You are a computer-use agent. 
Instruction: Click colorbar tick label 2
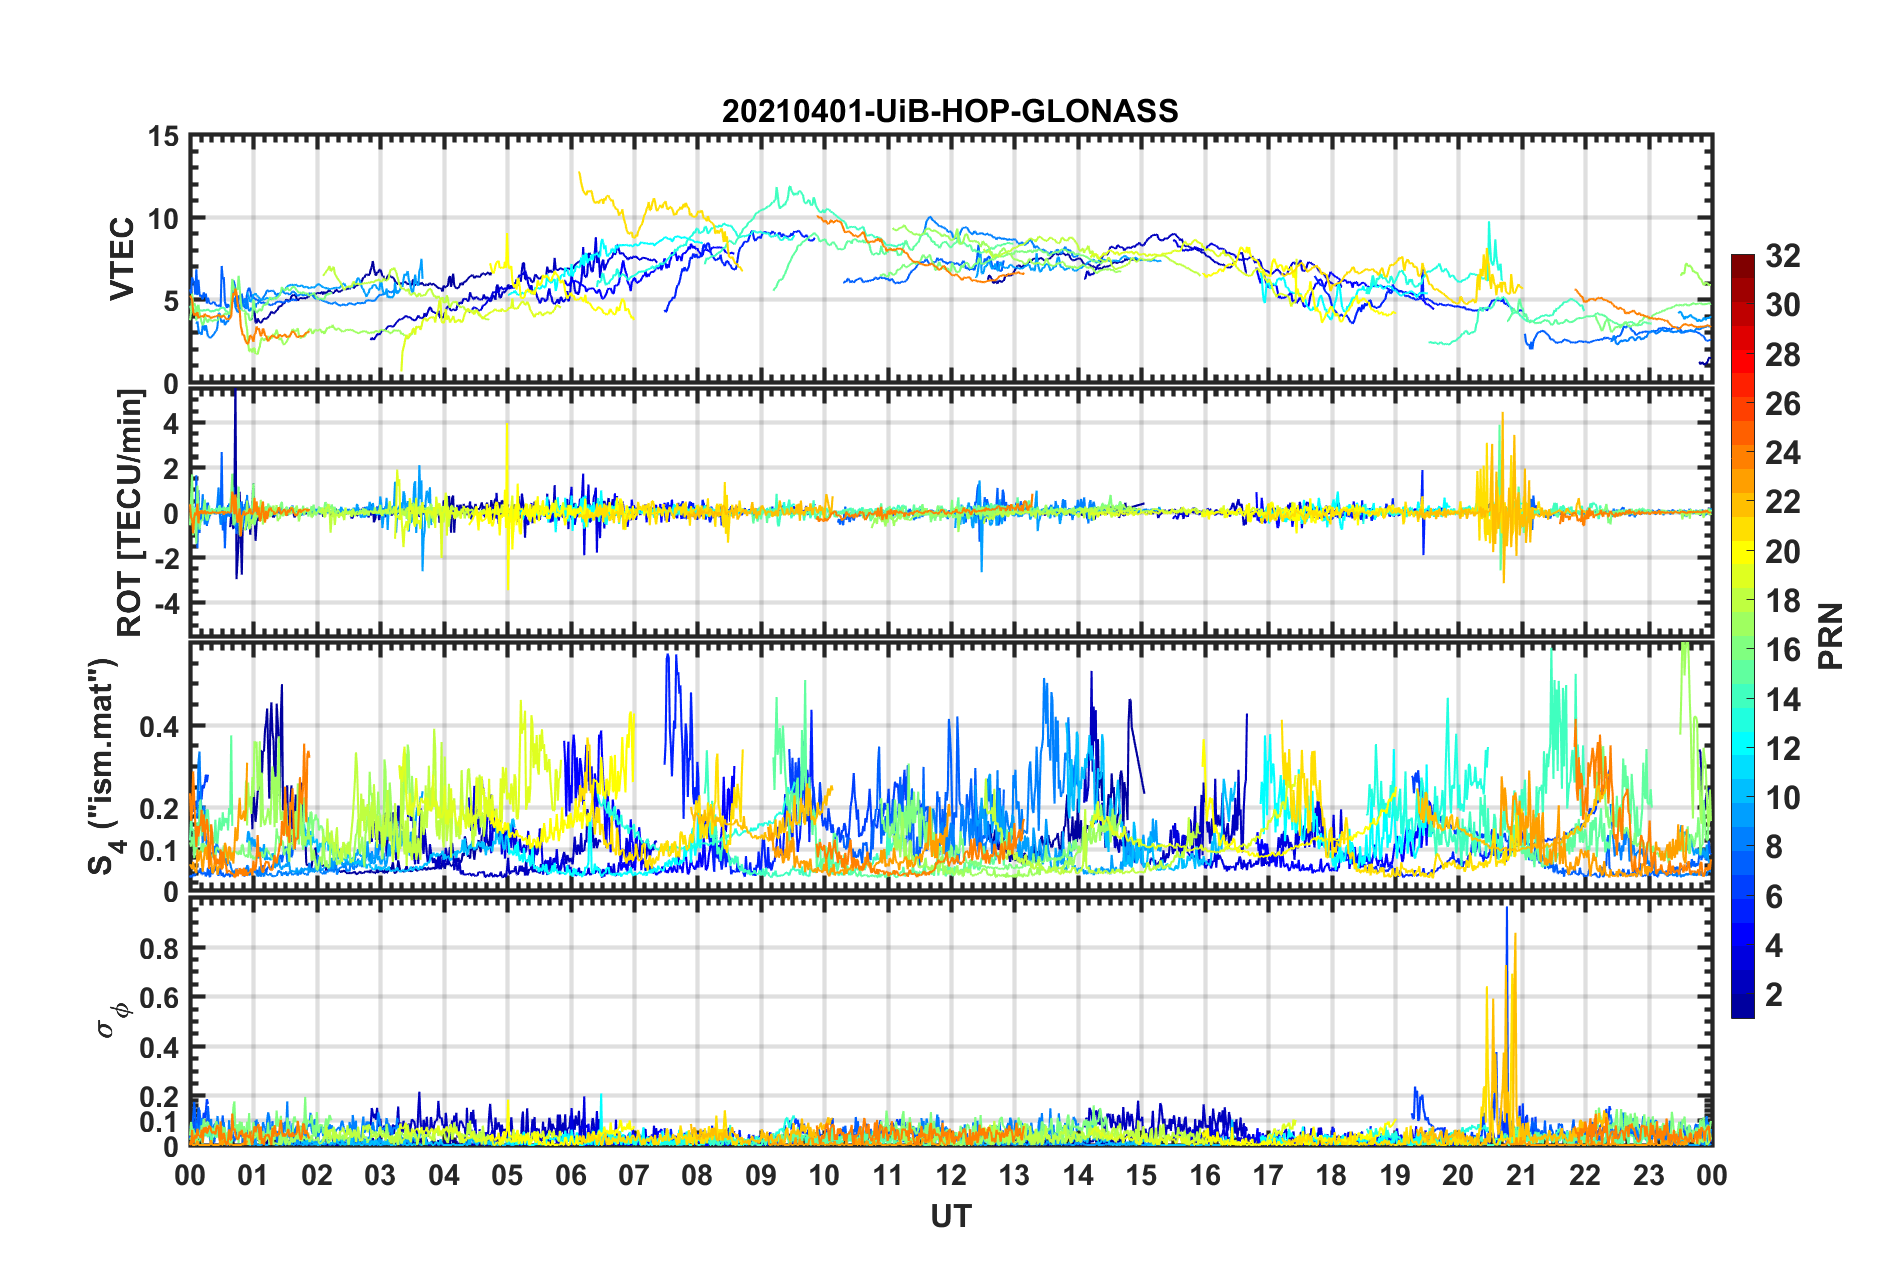point(1774,994)
